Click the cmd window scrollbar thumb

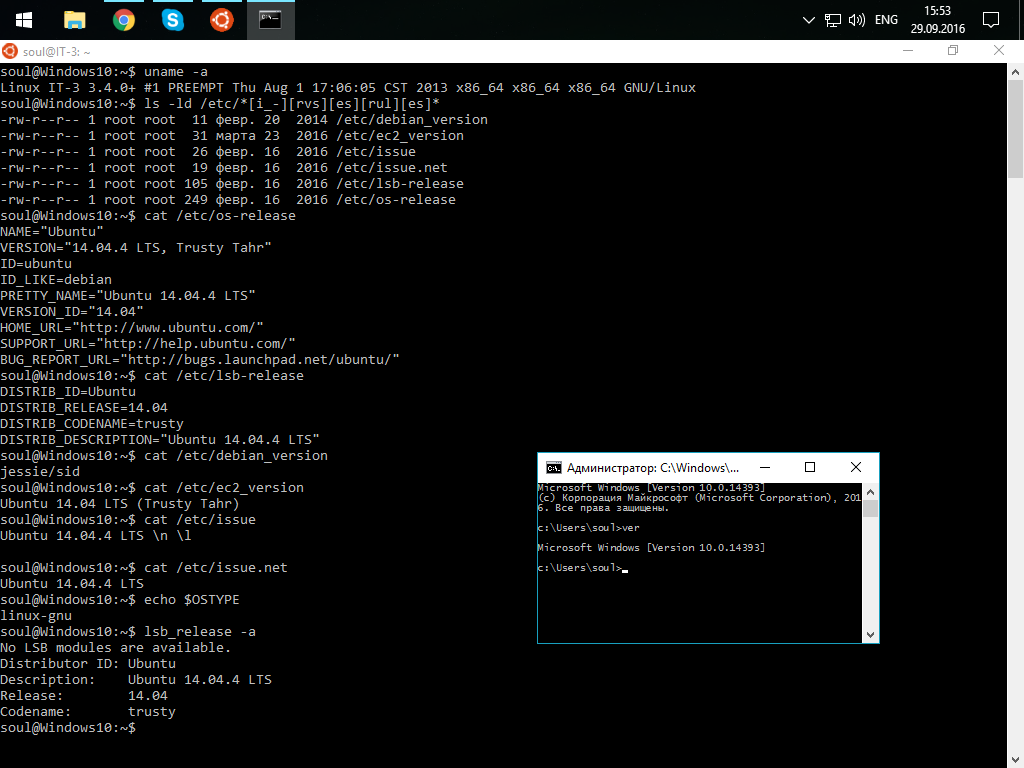click(x=870, y=509)
